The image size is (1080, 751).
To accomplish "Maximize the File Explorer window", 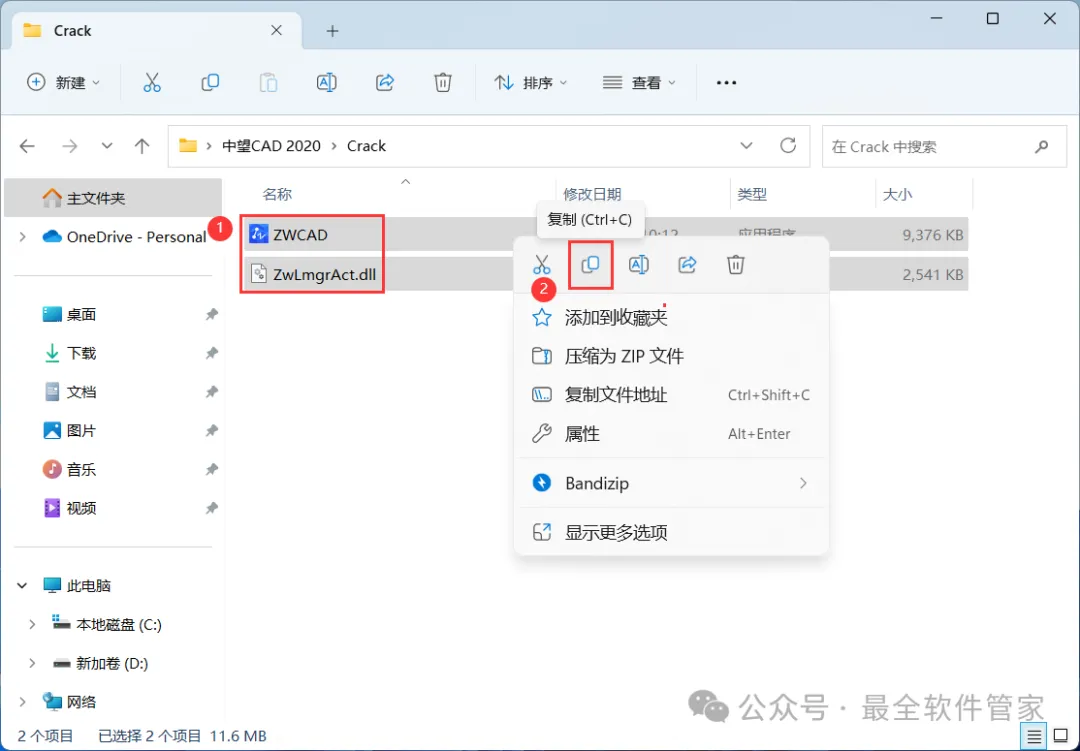I will point(993,19).
